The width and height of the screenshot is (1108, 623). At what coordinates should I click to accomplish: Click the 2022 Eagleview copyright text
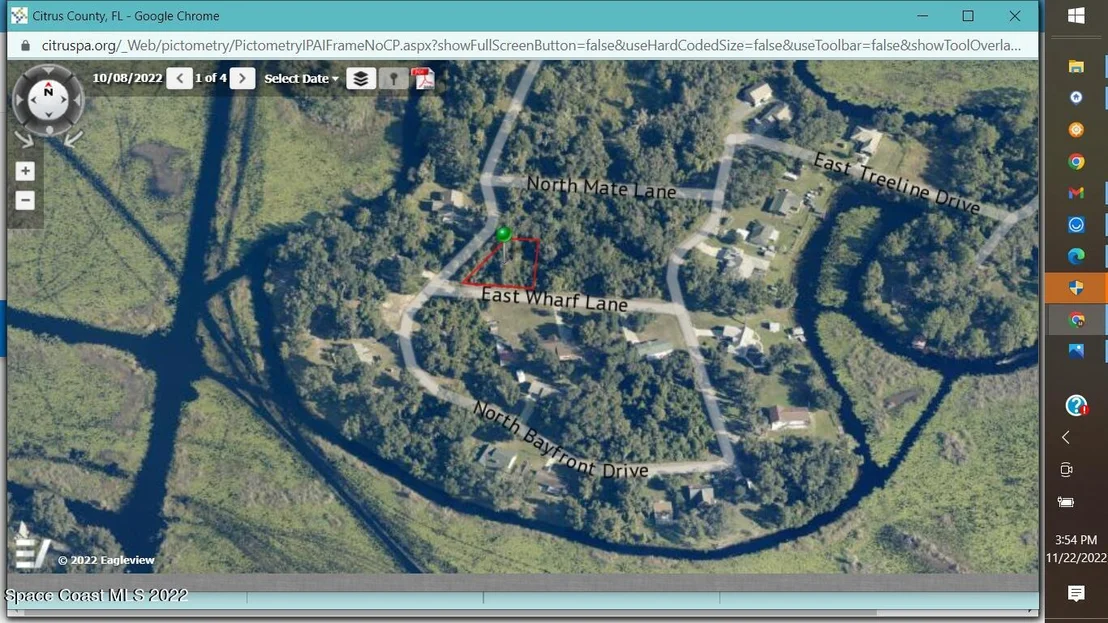[106, 560]
